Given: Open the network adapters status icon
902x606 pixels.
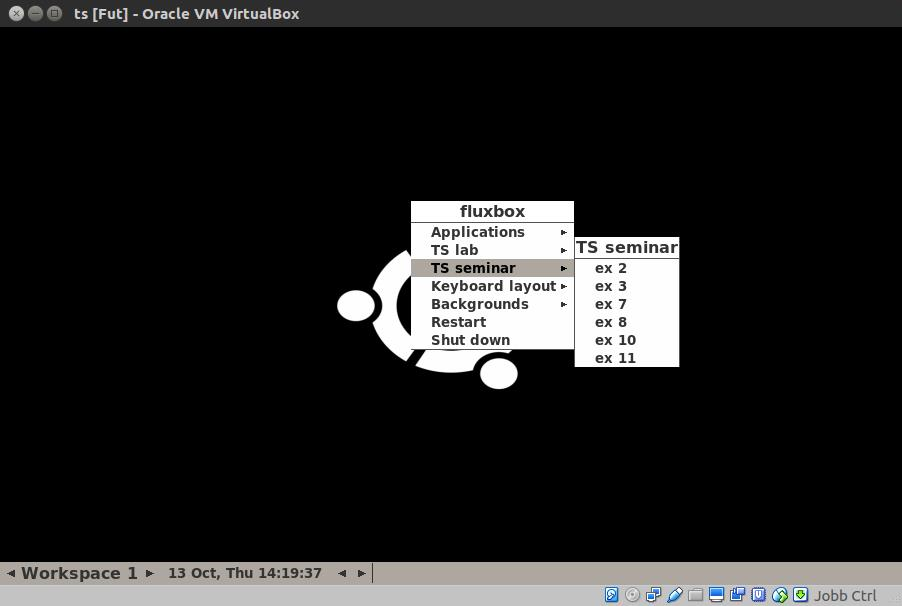Looking at the screenshot, I should pos(653,594).
